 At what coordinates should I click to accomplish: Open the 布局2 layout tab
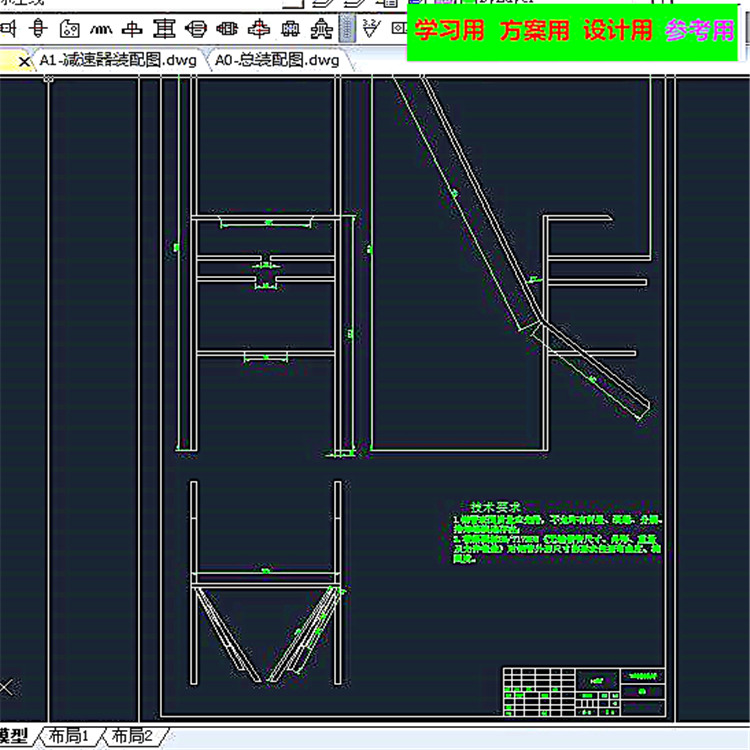[132, 736]
